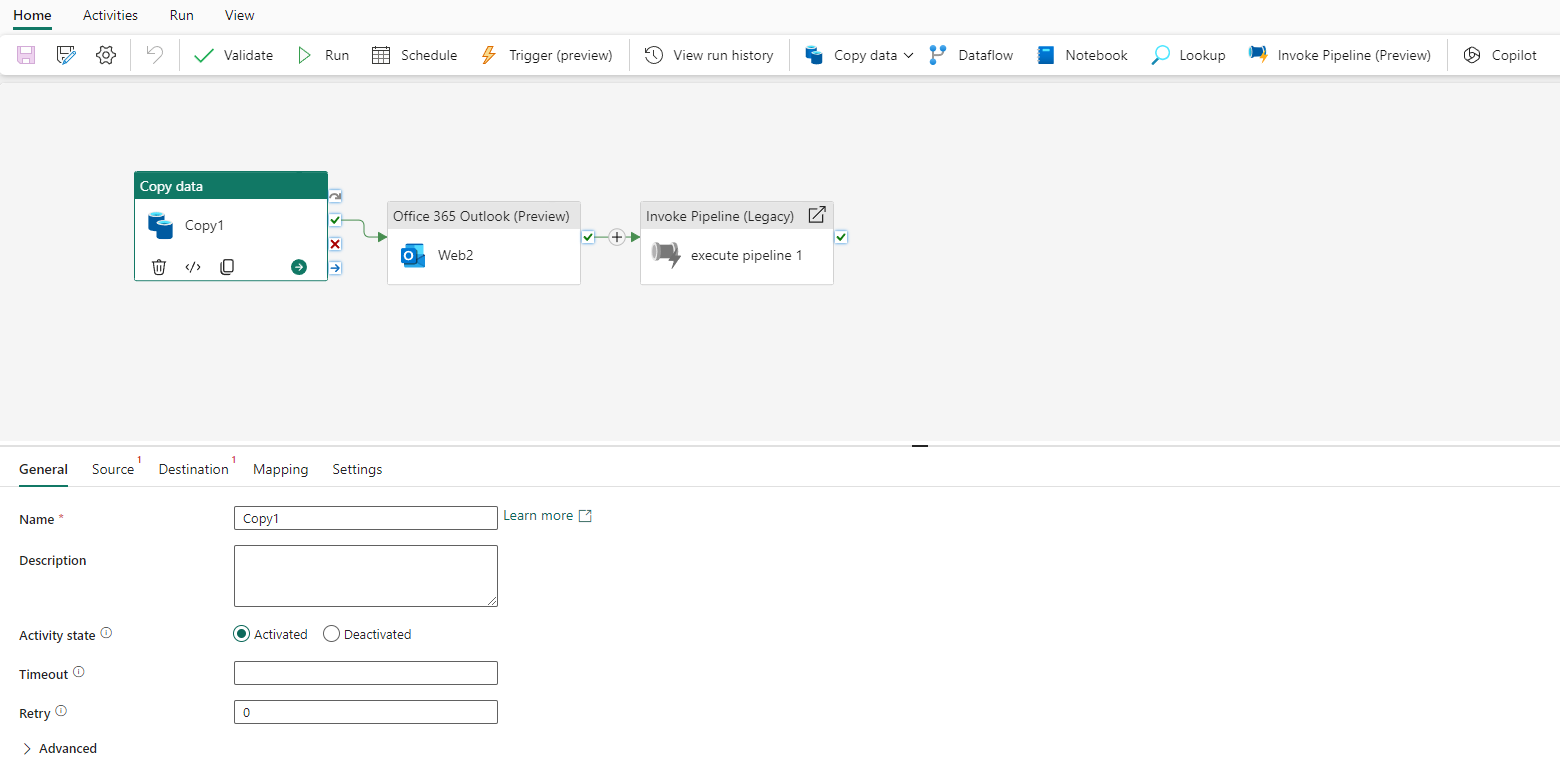
Task: Switch to the Activities tab
Action: (110, 15)
